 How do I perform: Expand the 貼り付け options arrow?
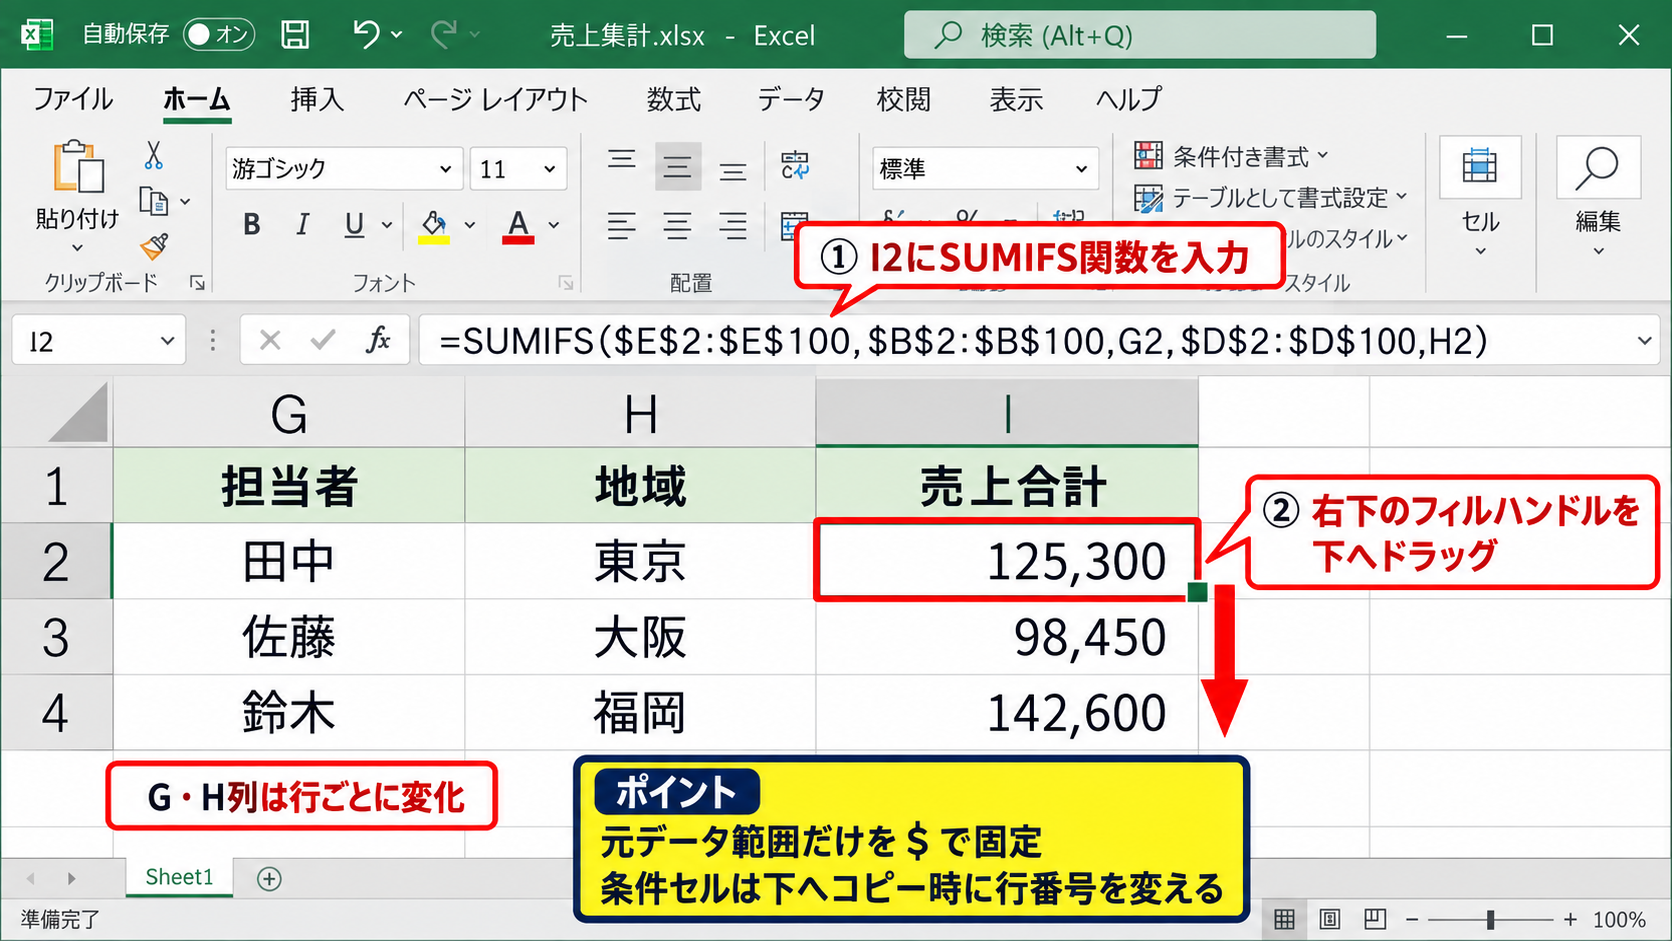coord(77,247)
